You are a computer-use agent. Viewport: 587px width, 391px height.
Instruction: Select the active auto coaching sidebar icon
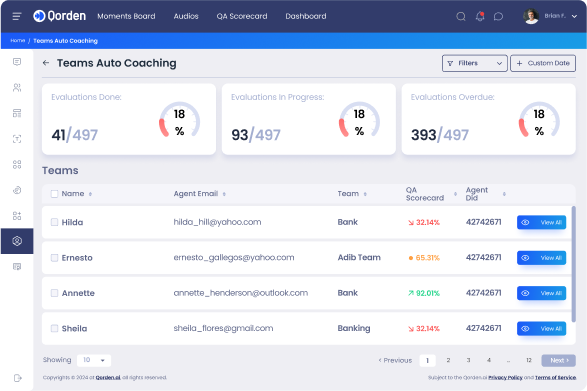point(17,241)
